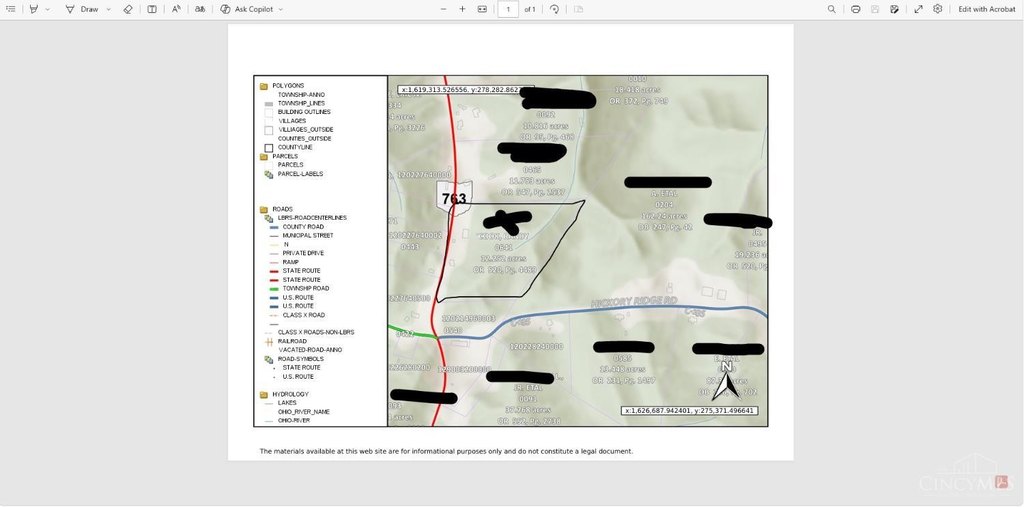
Task: Start Read aloud
Action: [176, 9]
